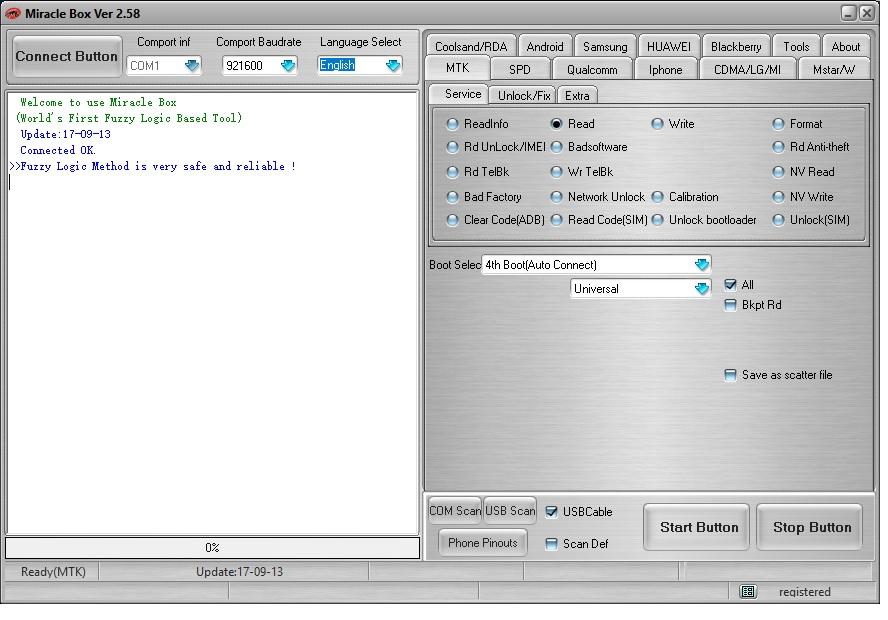
Task: Choose the Unlock bootloader option
Action: click(705, 220)
